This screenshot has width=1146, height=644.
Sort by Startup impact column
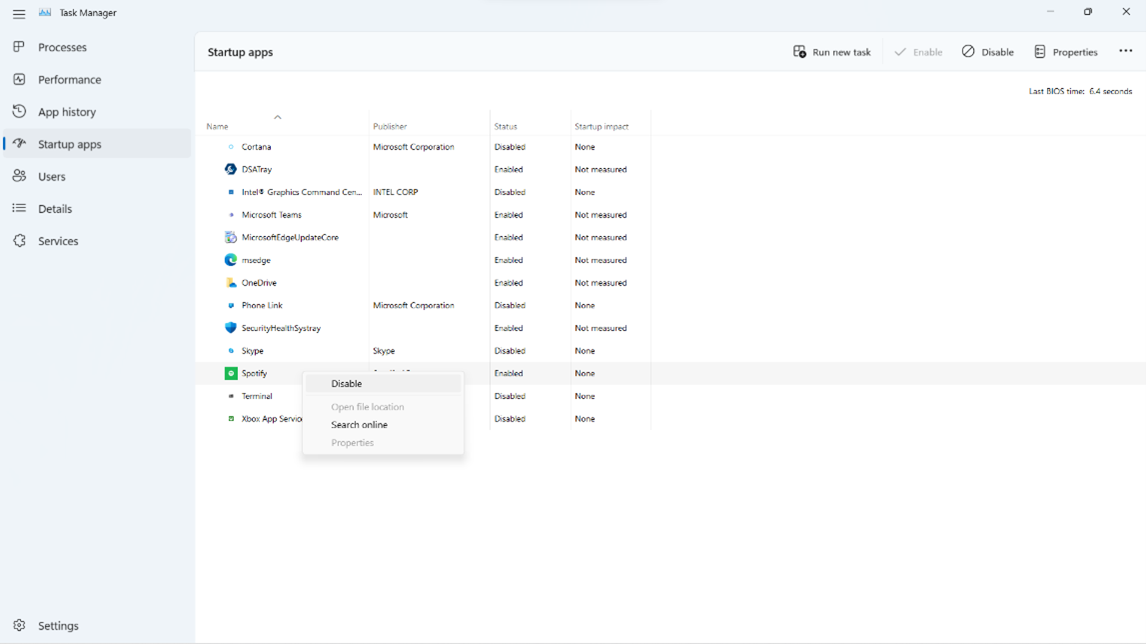tap(601, 127)
